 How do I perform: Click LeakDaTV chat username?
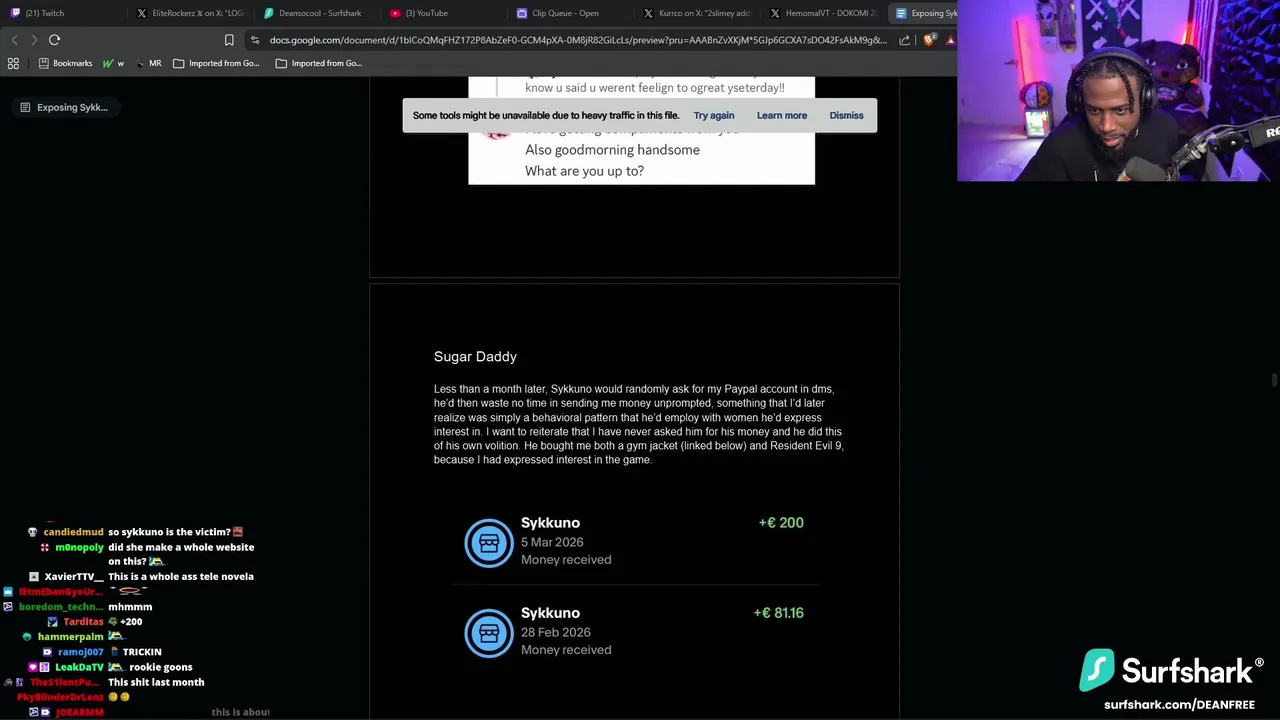click(x=79, y=667)
